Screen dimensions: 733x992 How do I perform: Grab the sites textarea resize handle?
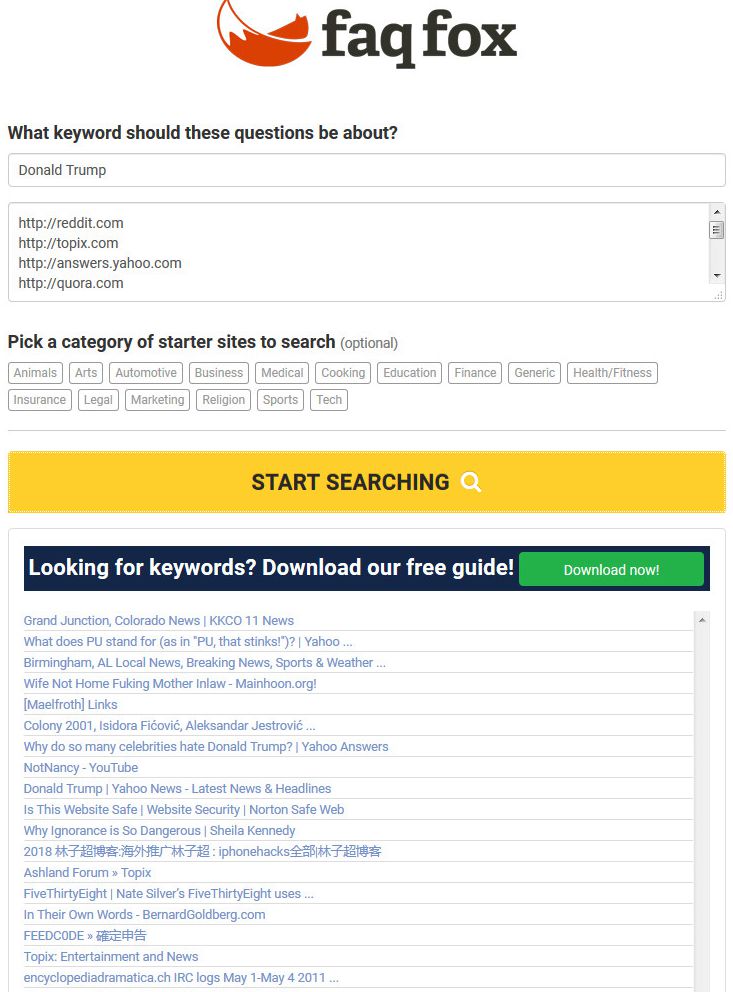(x=718, y=295)
